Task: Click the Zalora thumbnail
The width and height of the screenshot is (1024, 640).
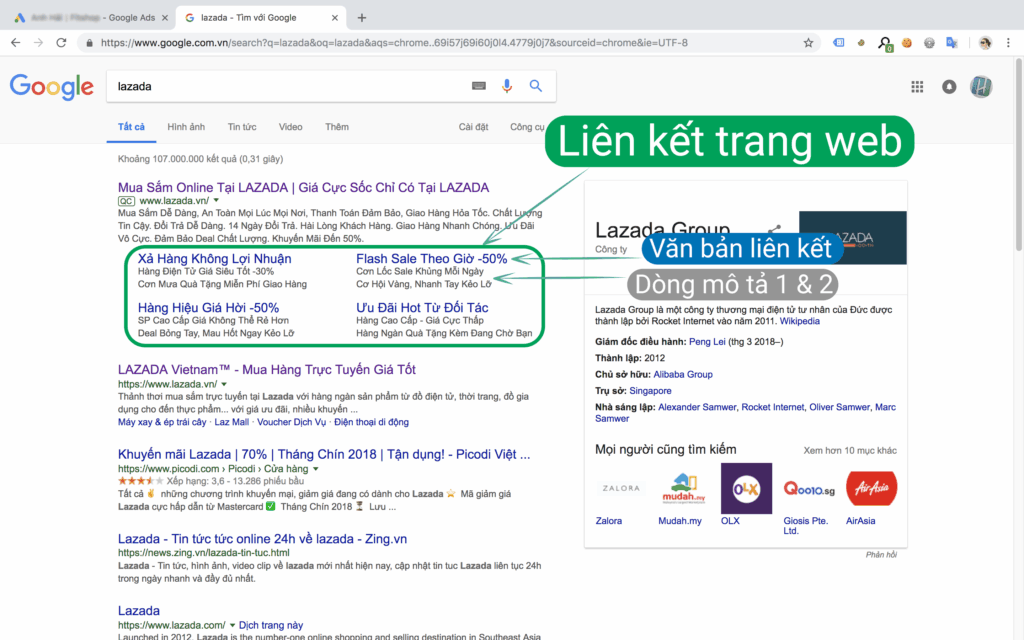Action: pyautogui.click(x=620, y=488)
